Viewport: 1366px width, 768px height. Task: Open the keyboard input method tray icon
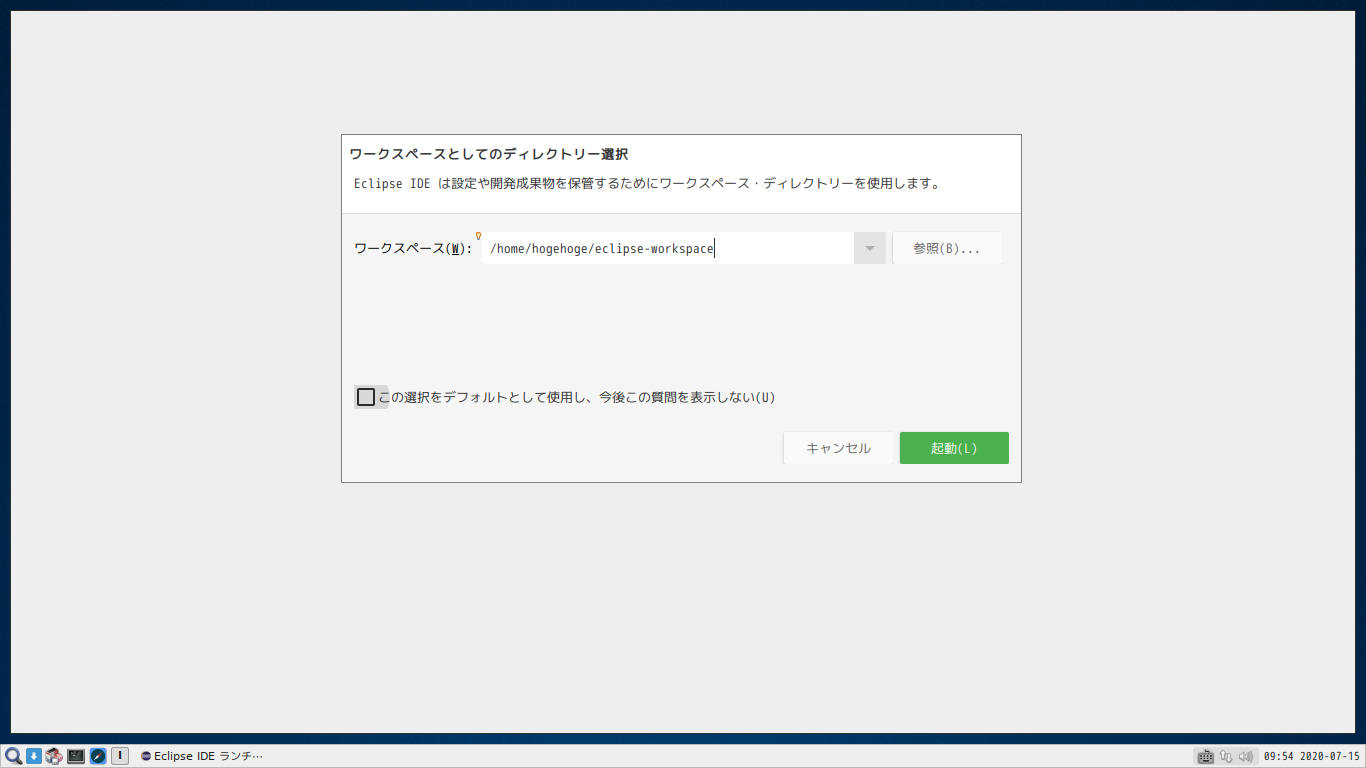coord(1206,757)
